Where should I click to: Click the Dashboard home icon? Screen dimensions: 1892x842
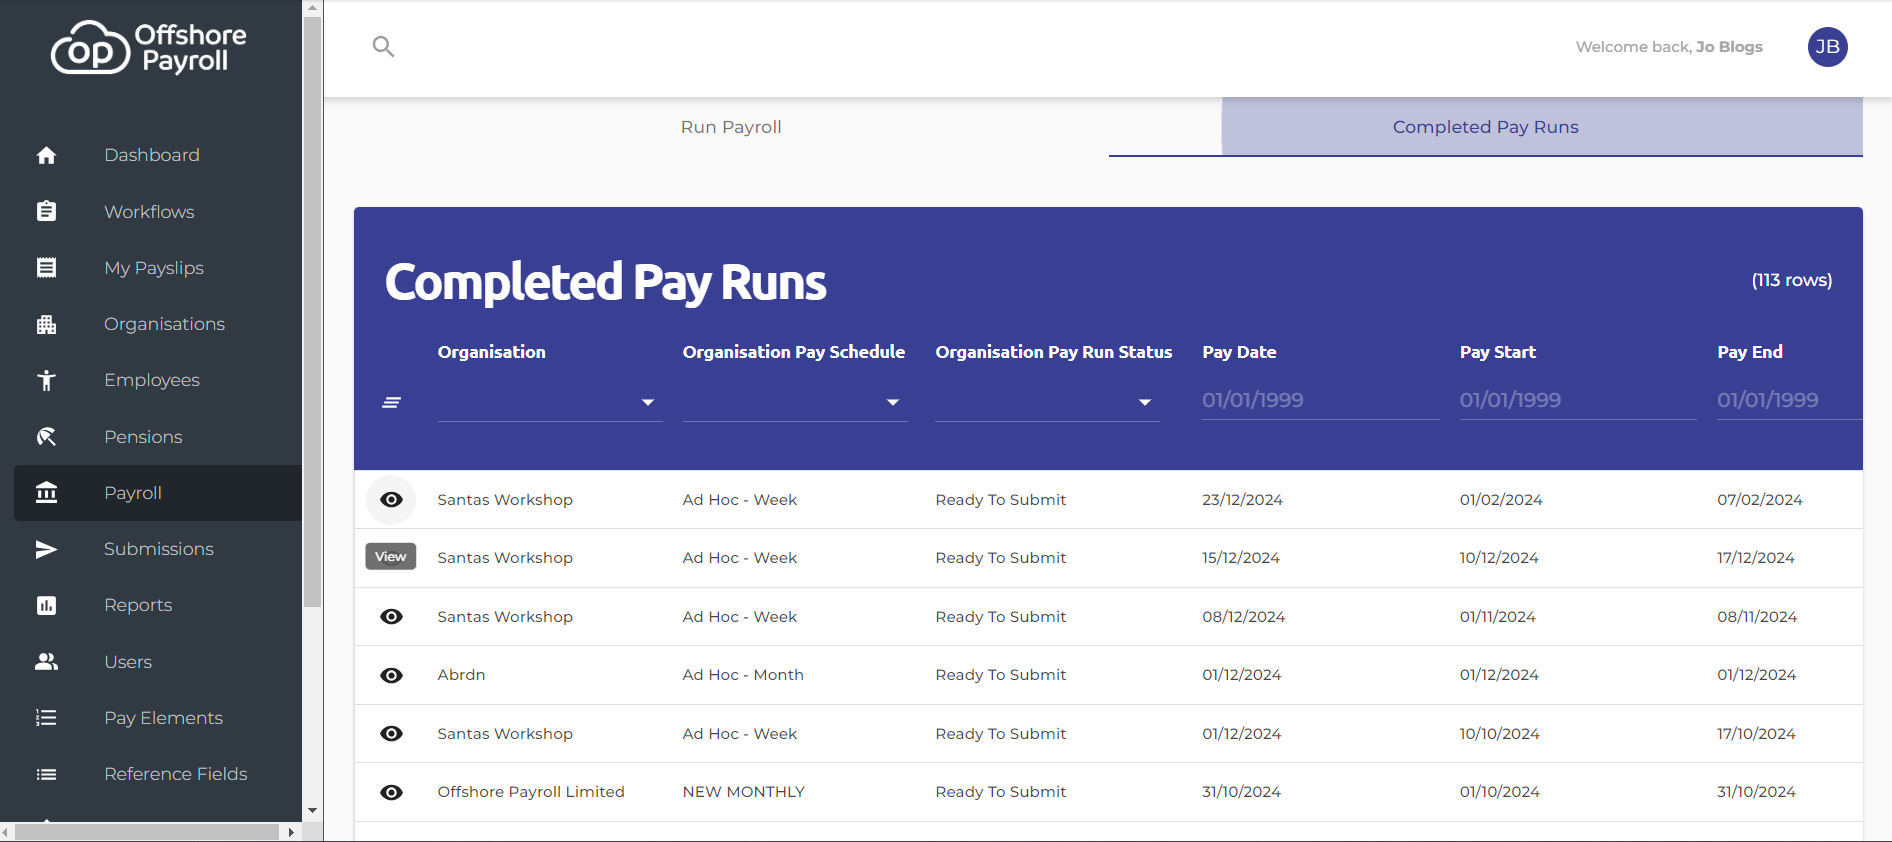[x=46, y=155]
